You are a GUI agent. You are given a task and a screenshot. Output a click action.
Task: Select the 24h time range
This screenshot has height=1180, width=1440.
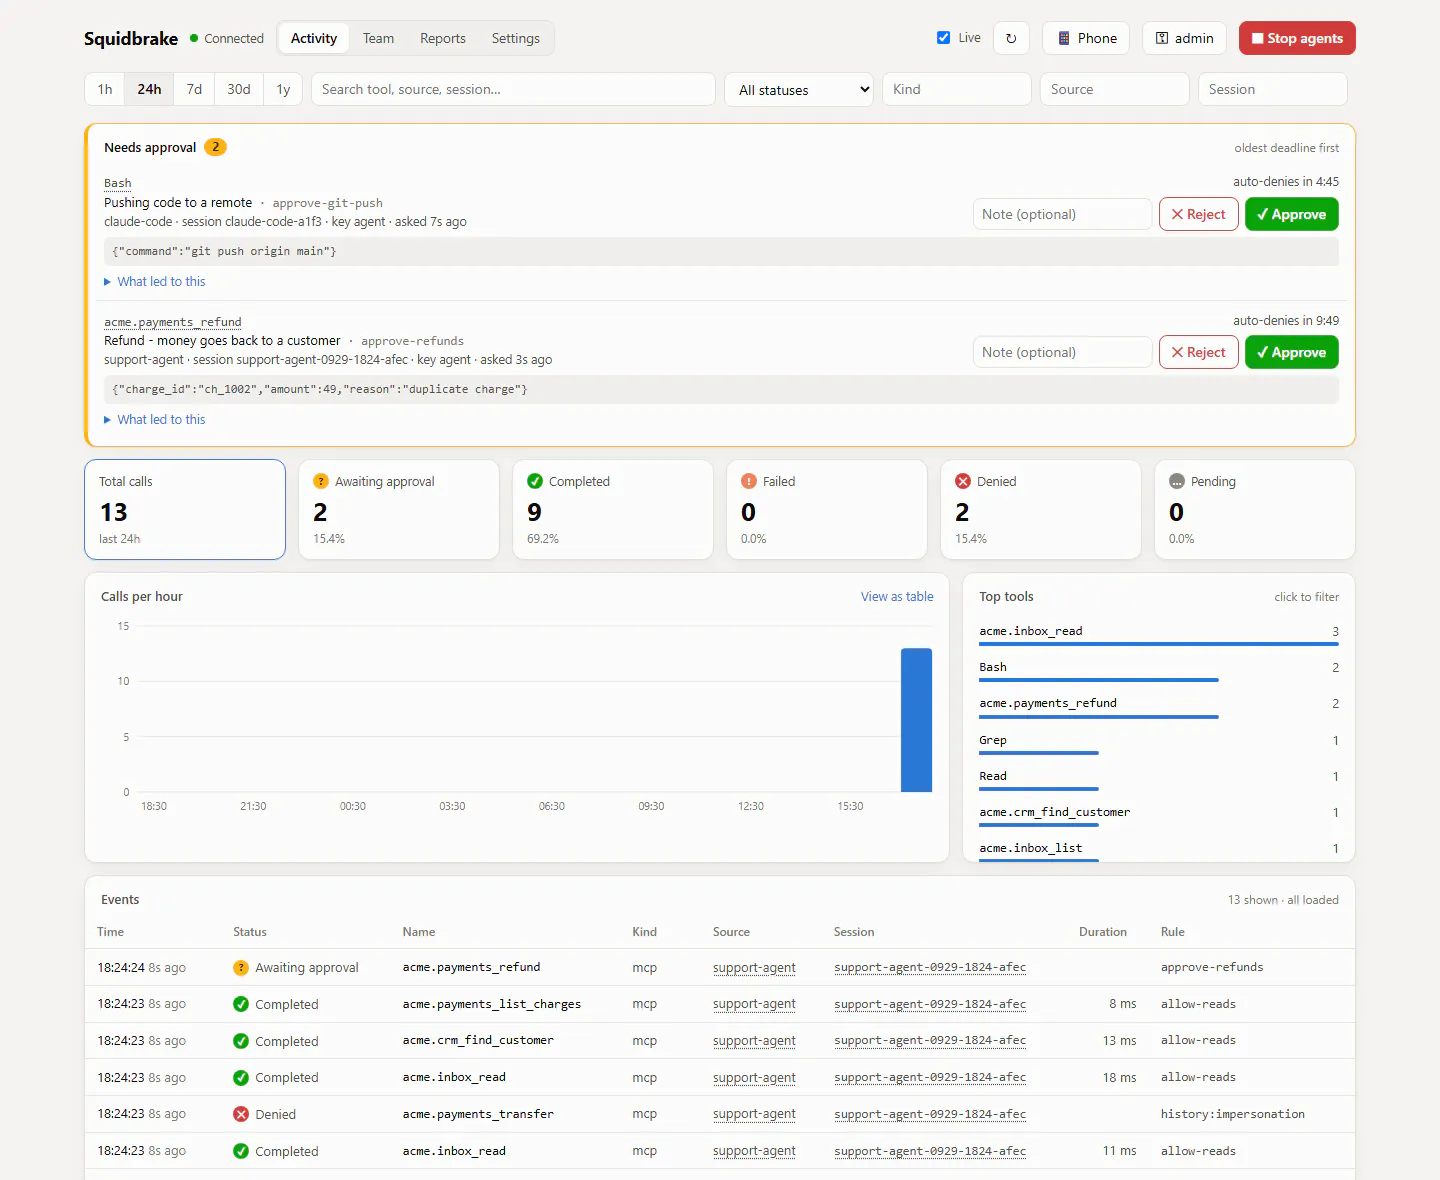pos(149,89)
